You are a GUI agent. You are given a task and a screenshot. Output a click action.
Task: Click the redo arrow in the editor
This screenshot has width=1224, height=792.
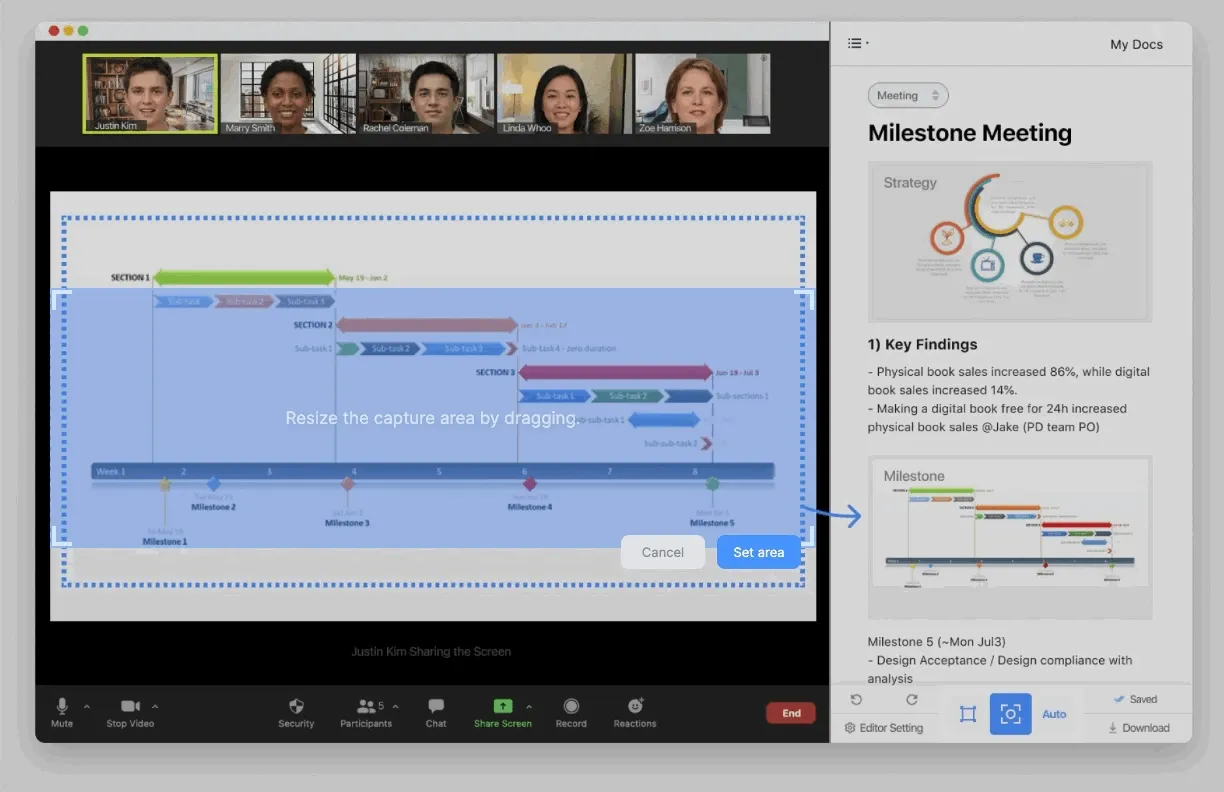912,700
